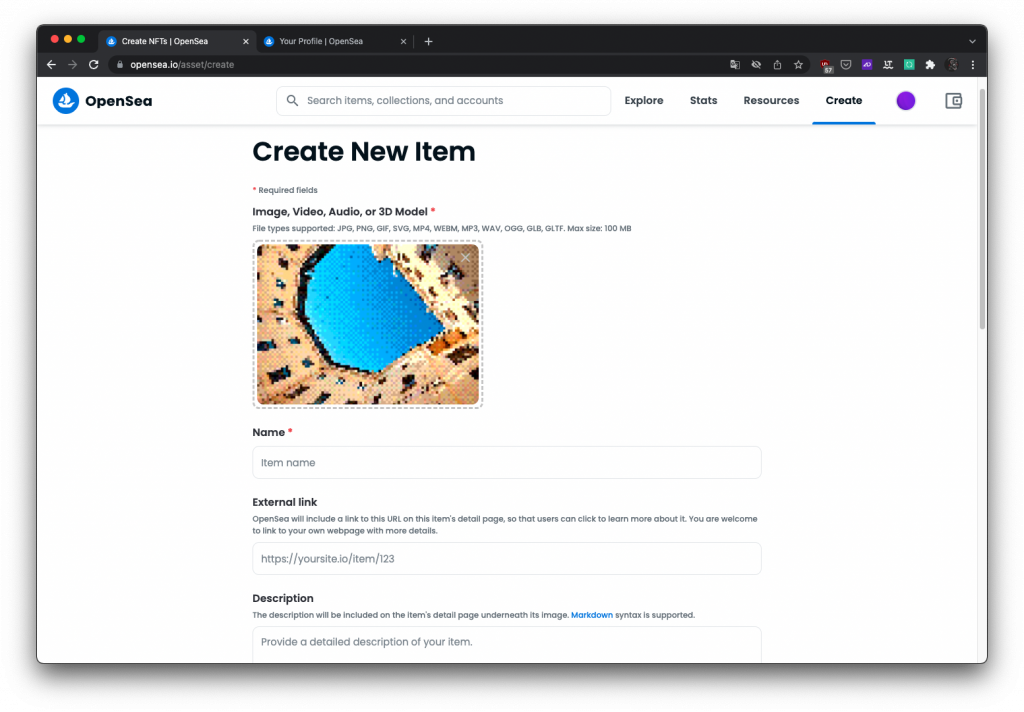
Task: Click the Required fields note
Action: click(x=285, y=190)
